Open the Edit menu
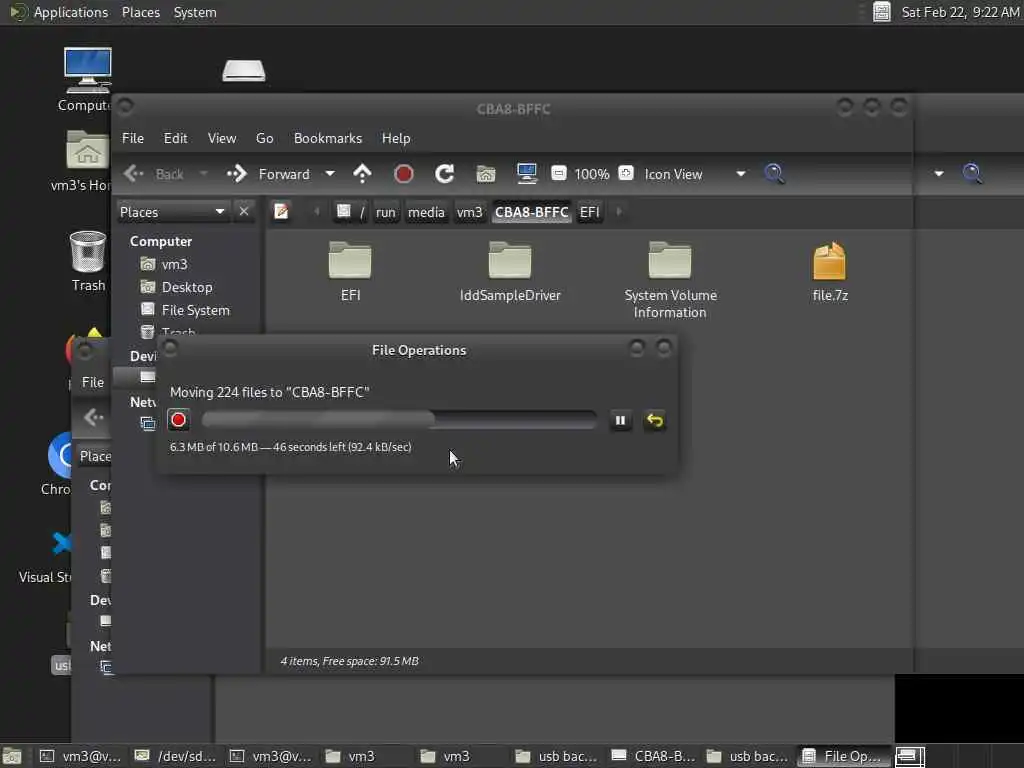This screenshot has height=768, width=1024. [x=175, y=138]
